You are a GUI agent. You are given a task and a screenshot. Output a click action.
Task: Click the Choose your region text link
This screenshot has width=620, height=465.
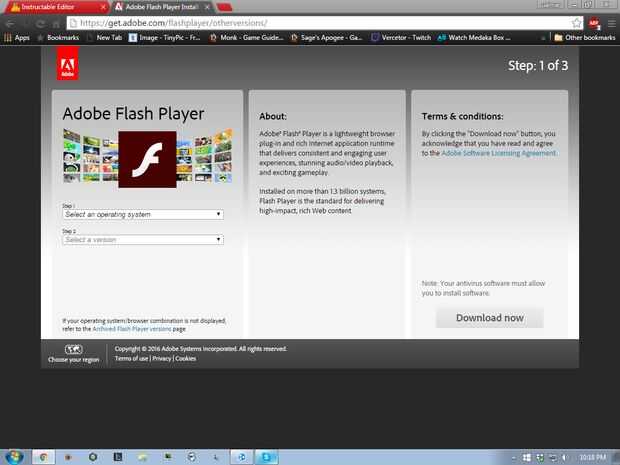tap(74, 360)
